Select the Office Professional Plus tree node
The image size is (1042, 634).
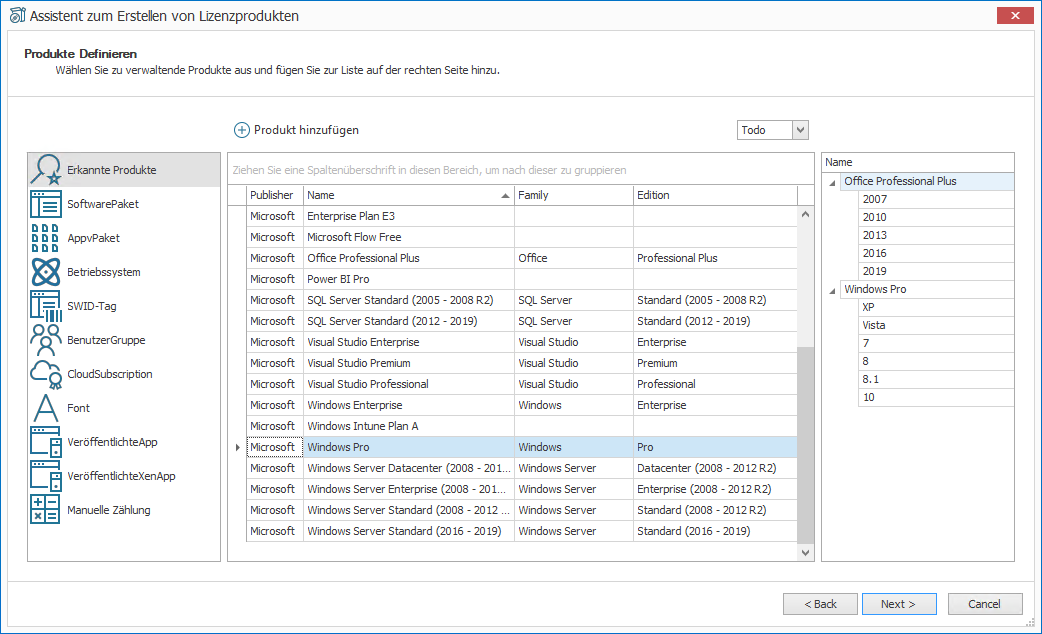coord(927,181)
